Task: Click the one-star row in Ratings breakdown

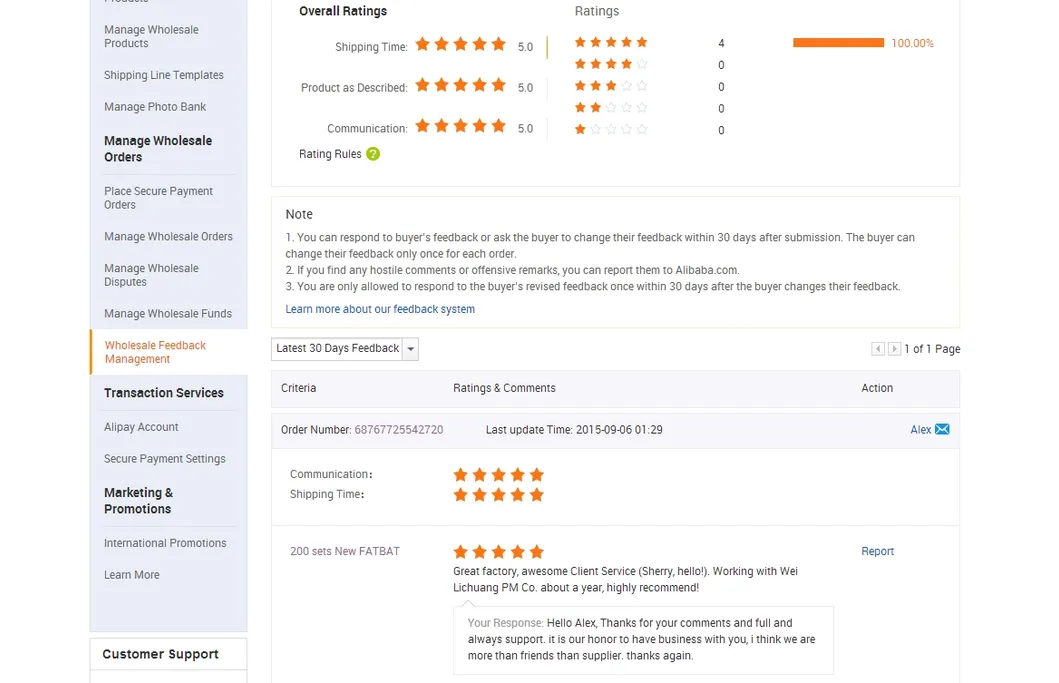Action: tap(611, 130)
